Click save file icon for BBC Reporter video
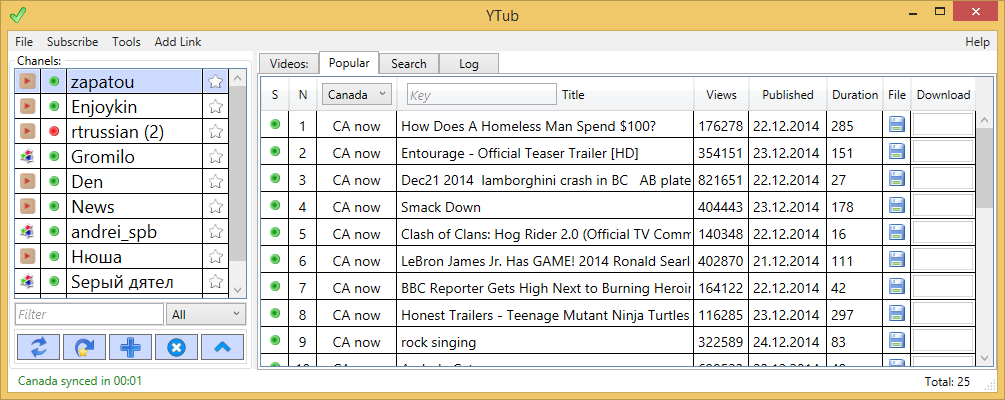Viewport: 1005px width, 400px height. tap(897, 286)
